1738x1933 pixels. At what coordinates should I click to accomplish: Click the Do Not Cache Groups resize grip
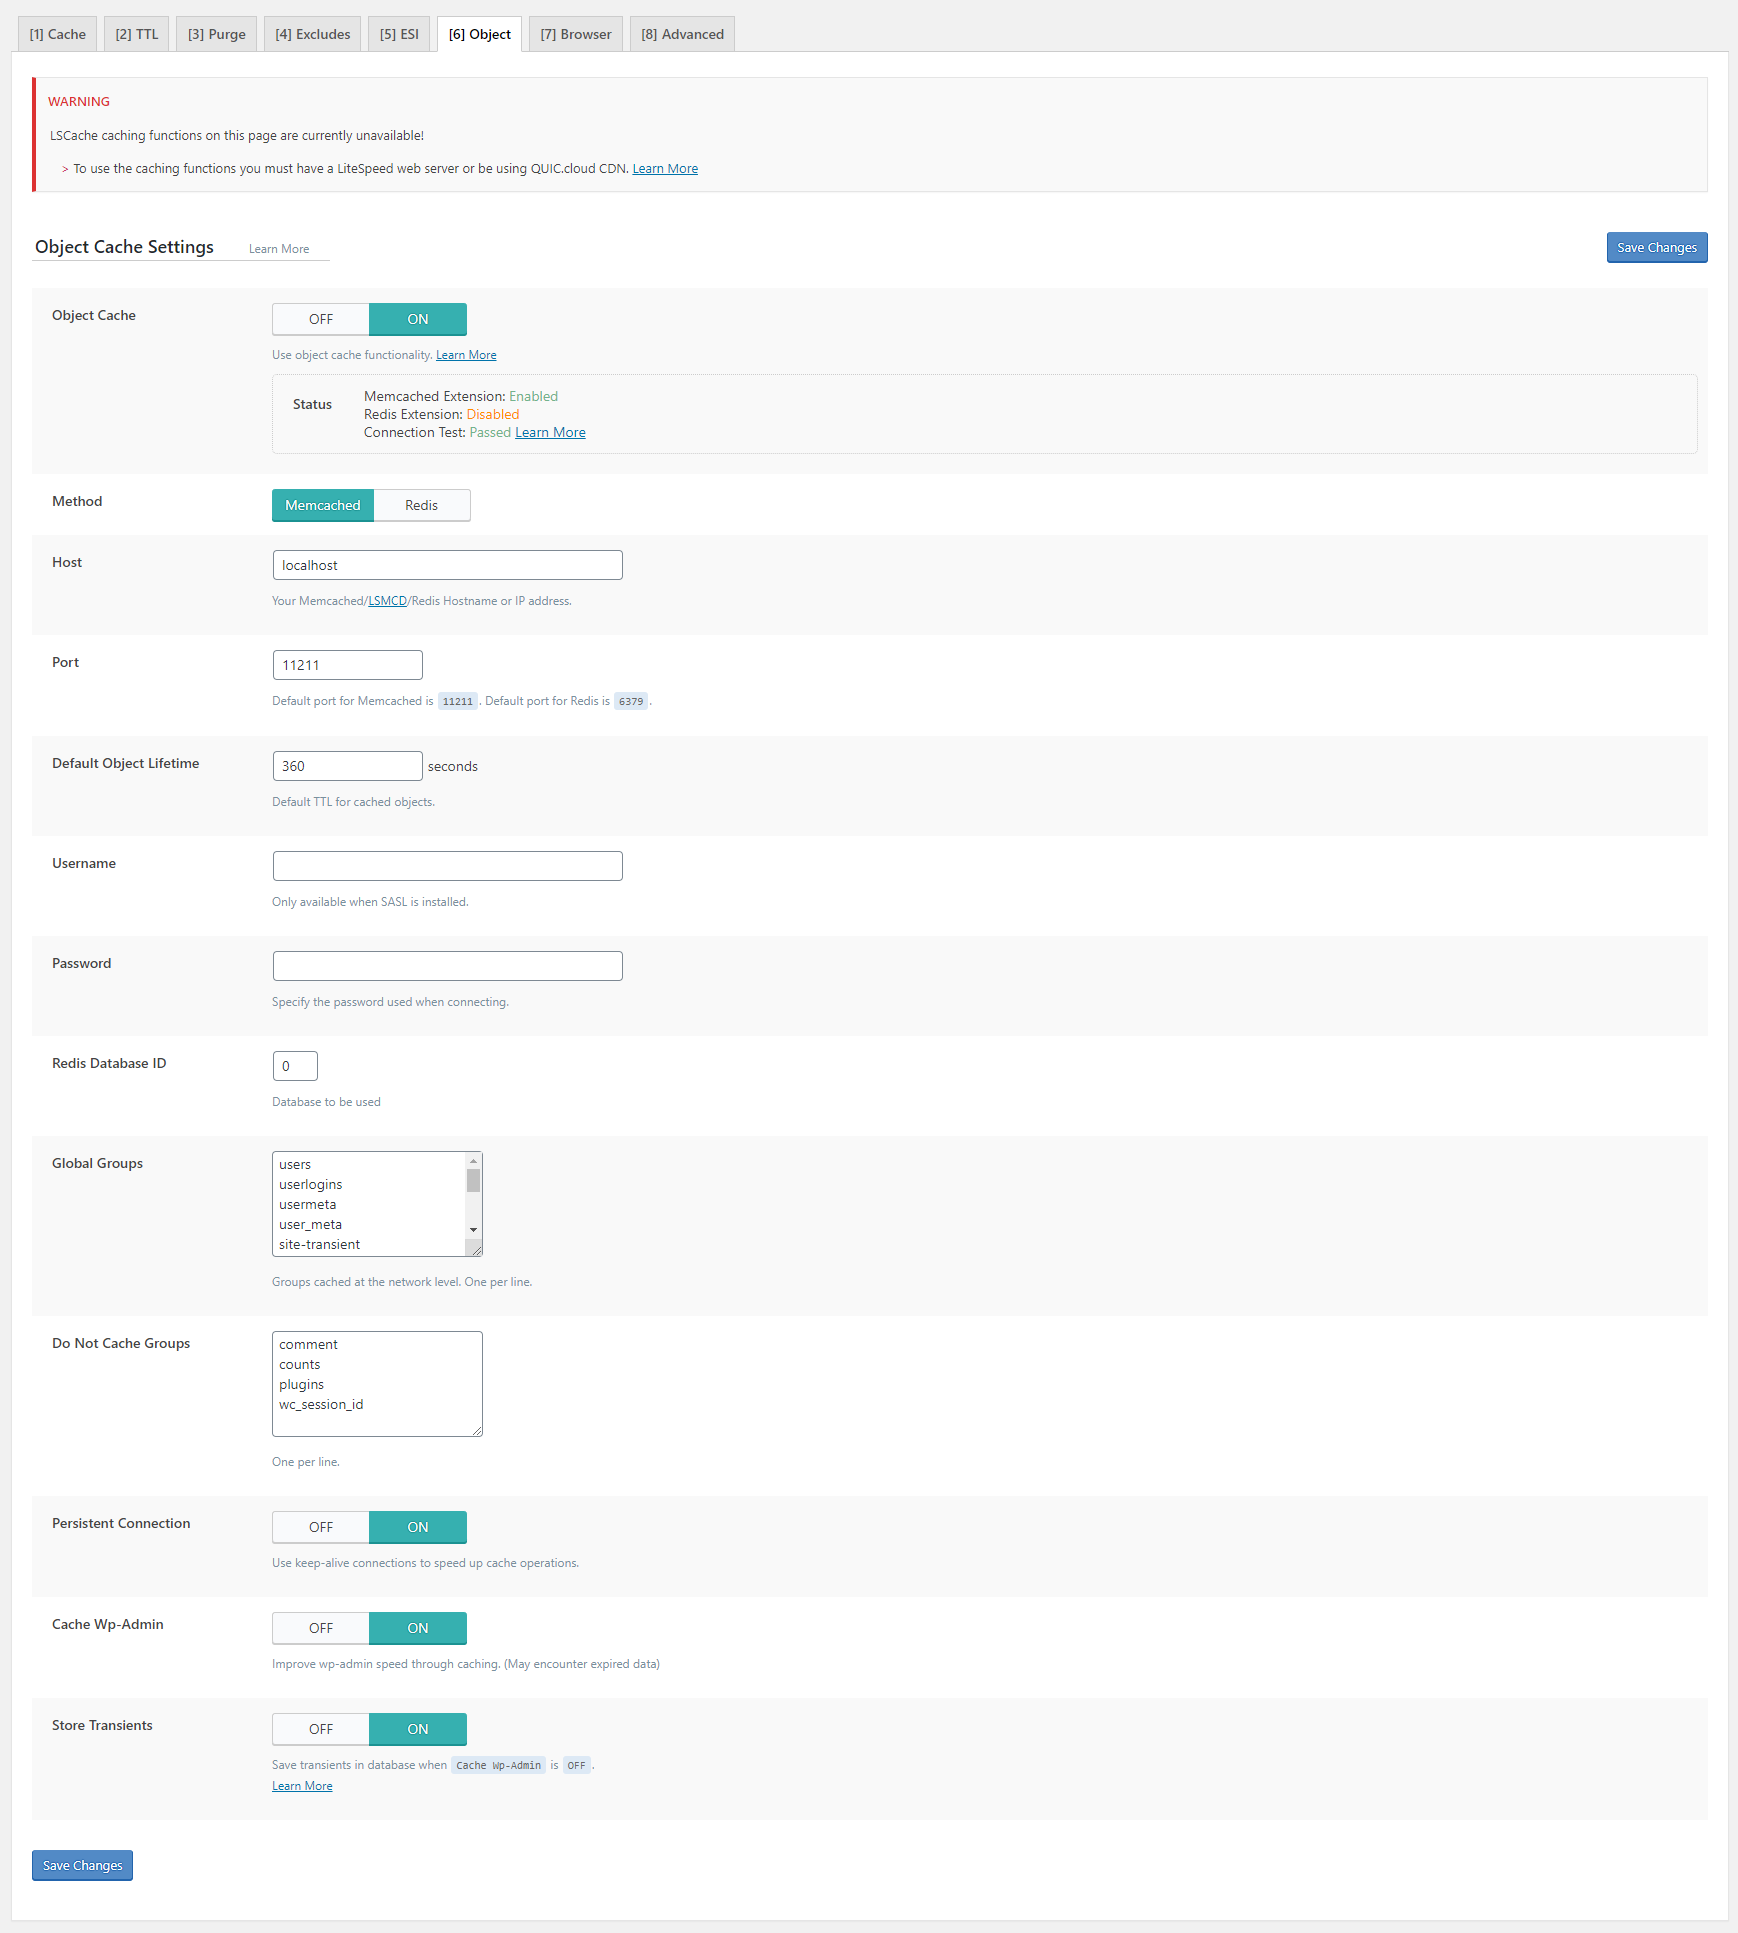click(476, 1430)
